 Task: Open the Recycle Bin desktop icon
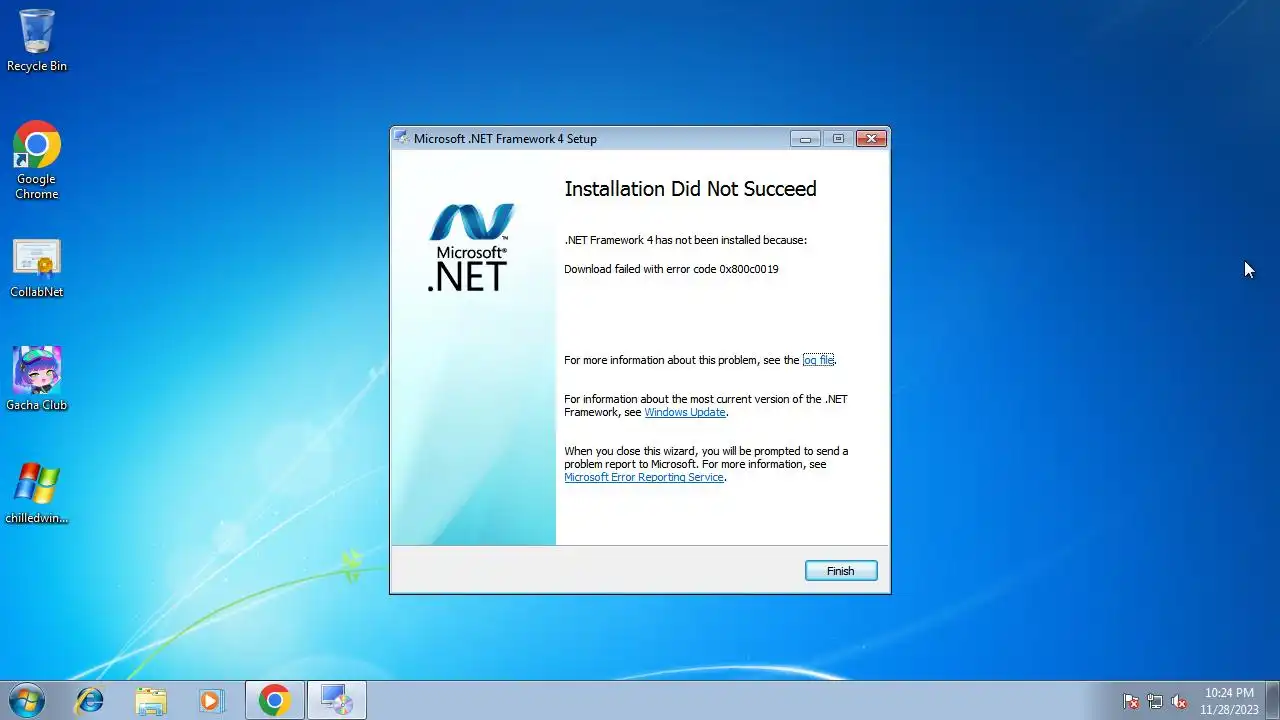click(x=37, y=41)
